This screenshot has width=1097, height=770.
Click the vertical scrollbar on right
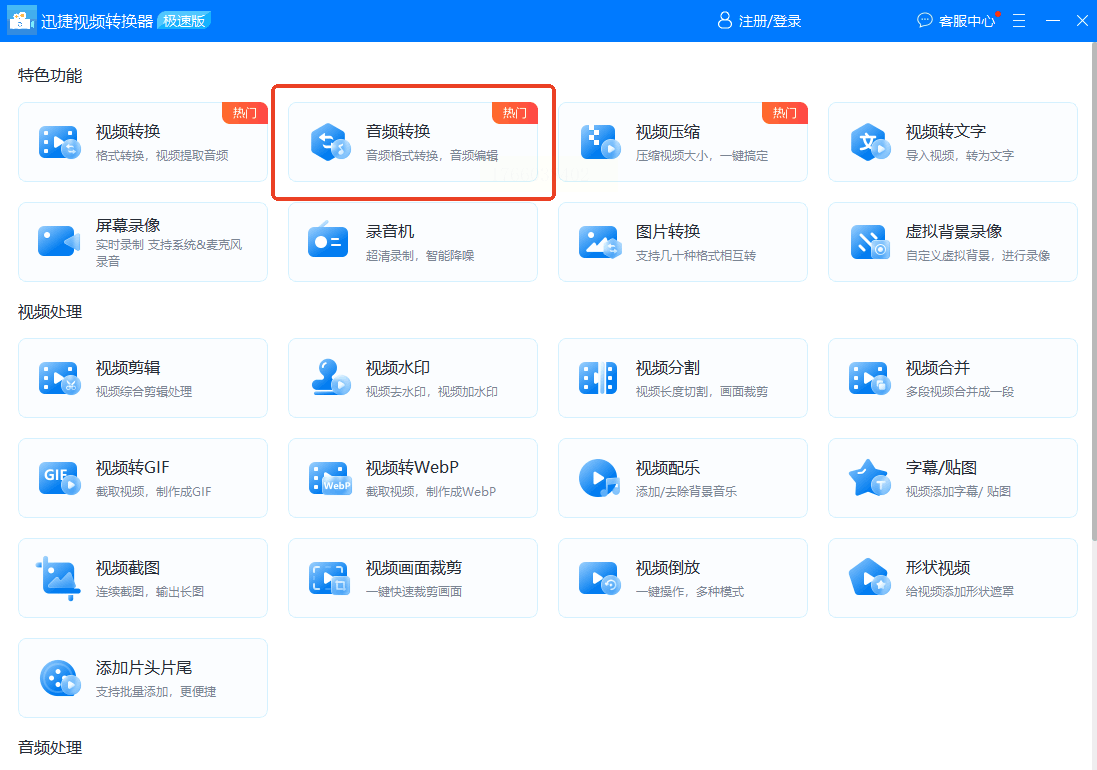point(1094,290)
